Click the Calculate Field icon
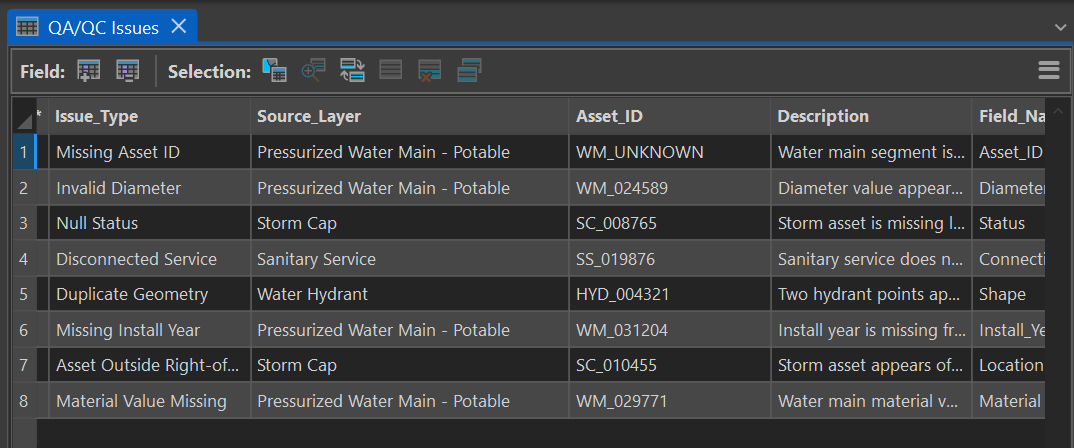 (127, 71)
